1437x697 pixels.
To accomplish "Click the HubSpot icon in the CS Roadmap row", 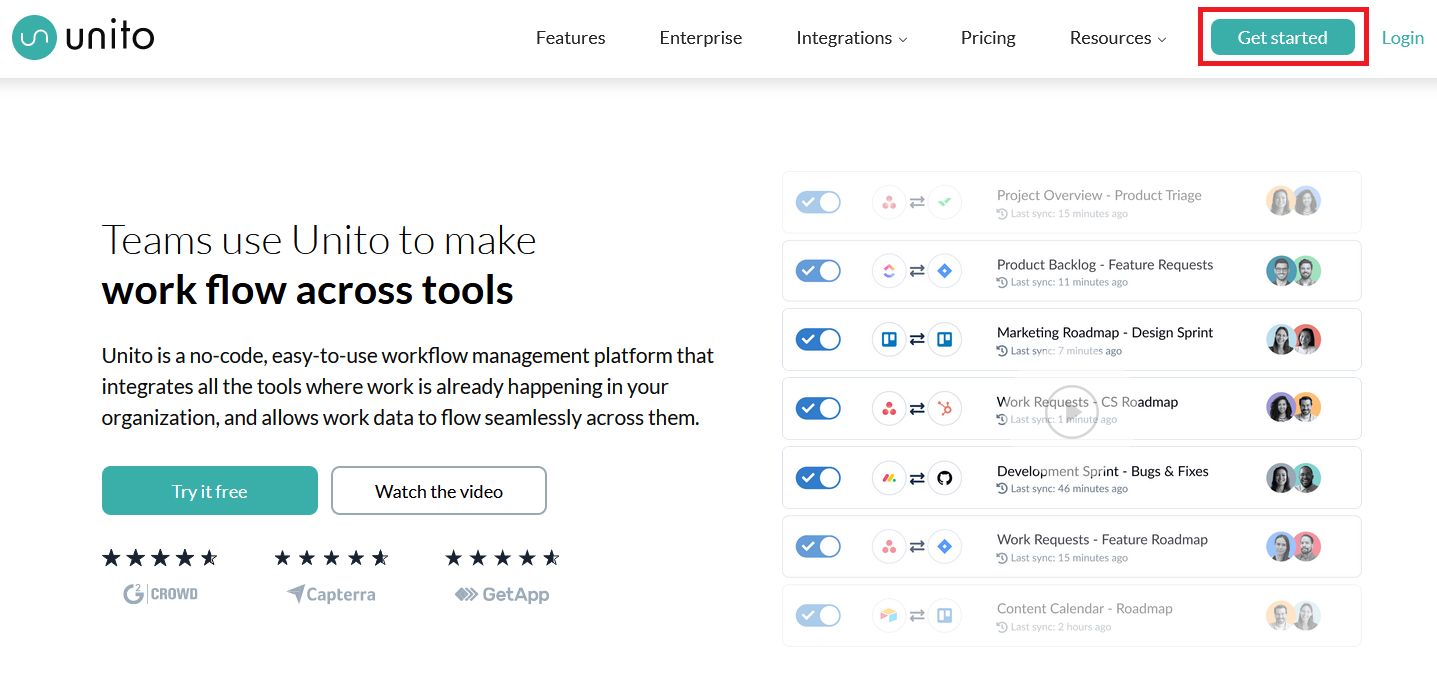I will coord(944,408).
